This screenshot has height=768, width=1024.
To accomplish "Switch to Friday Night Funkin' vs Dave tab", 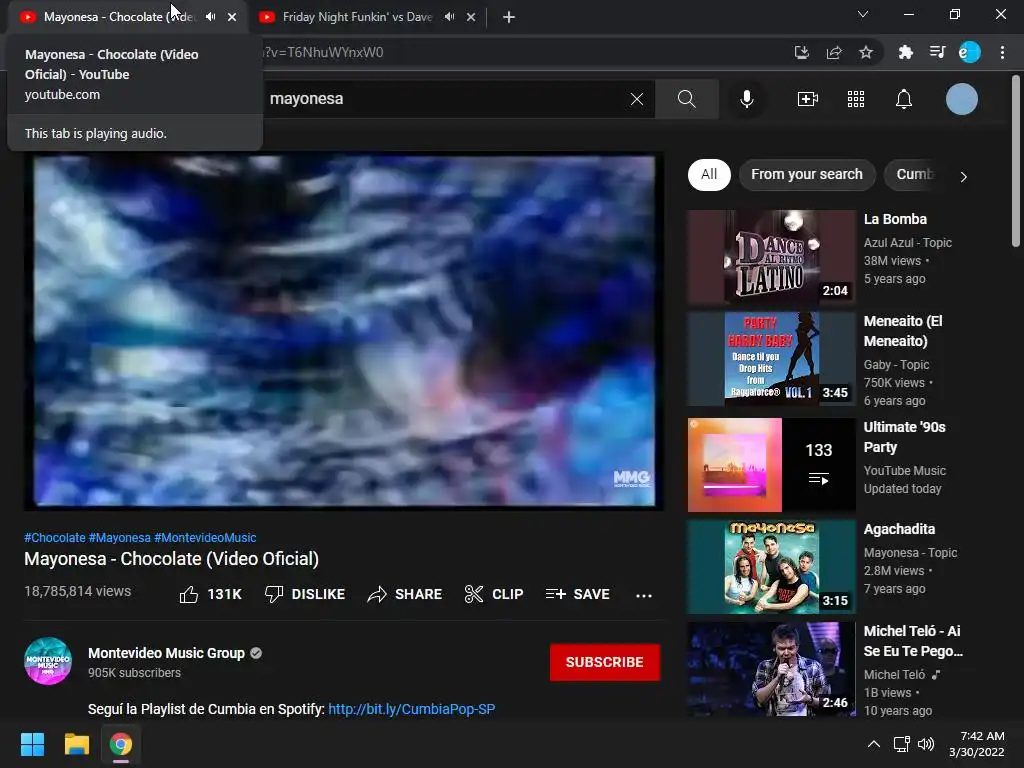I will pyautogui.click(x=357, y=17).
